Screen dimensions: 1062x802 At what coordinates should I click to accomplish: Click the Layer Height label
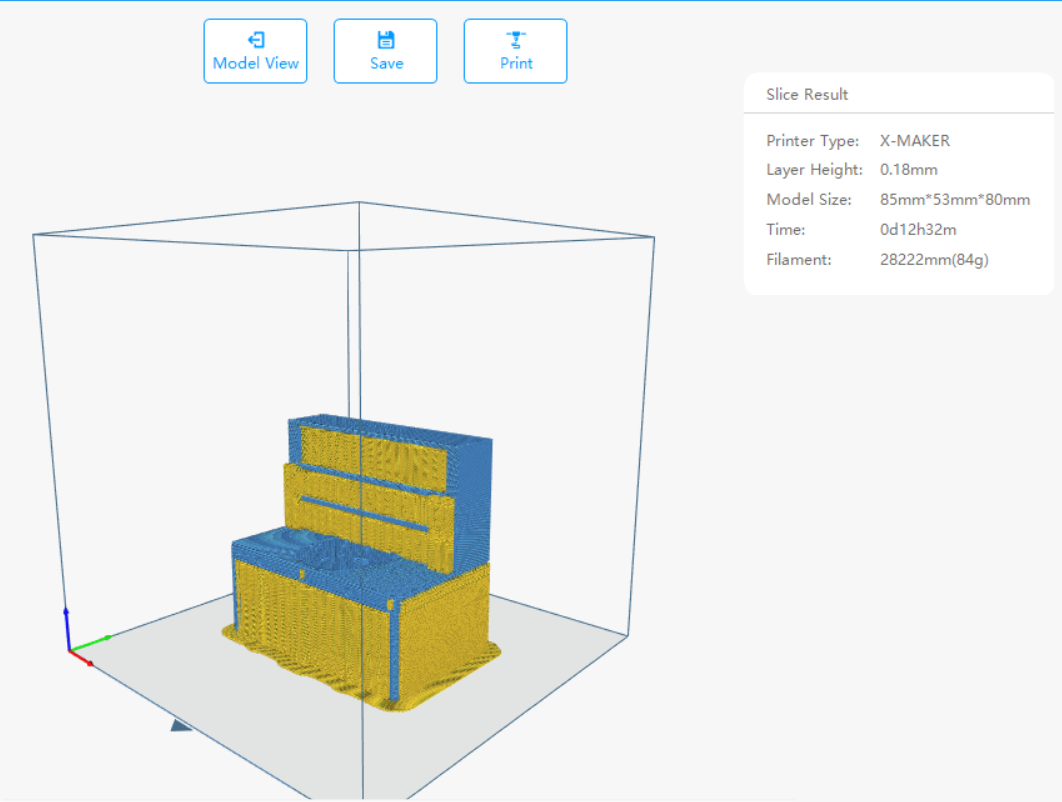point(814,170)
